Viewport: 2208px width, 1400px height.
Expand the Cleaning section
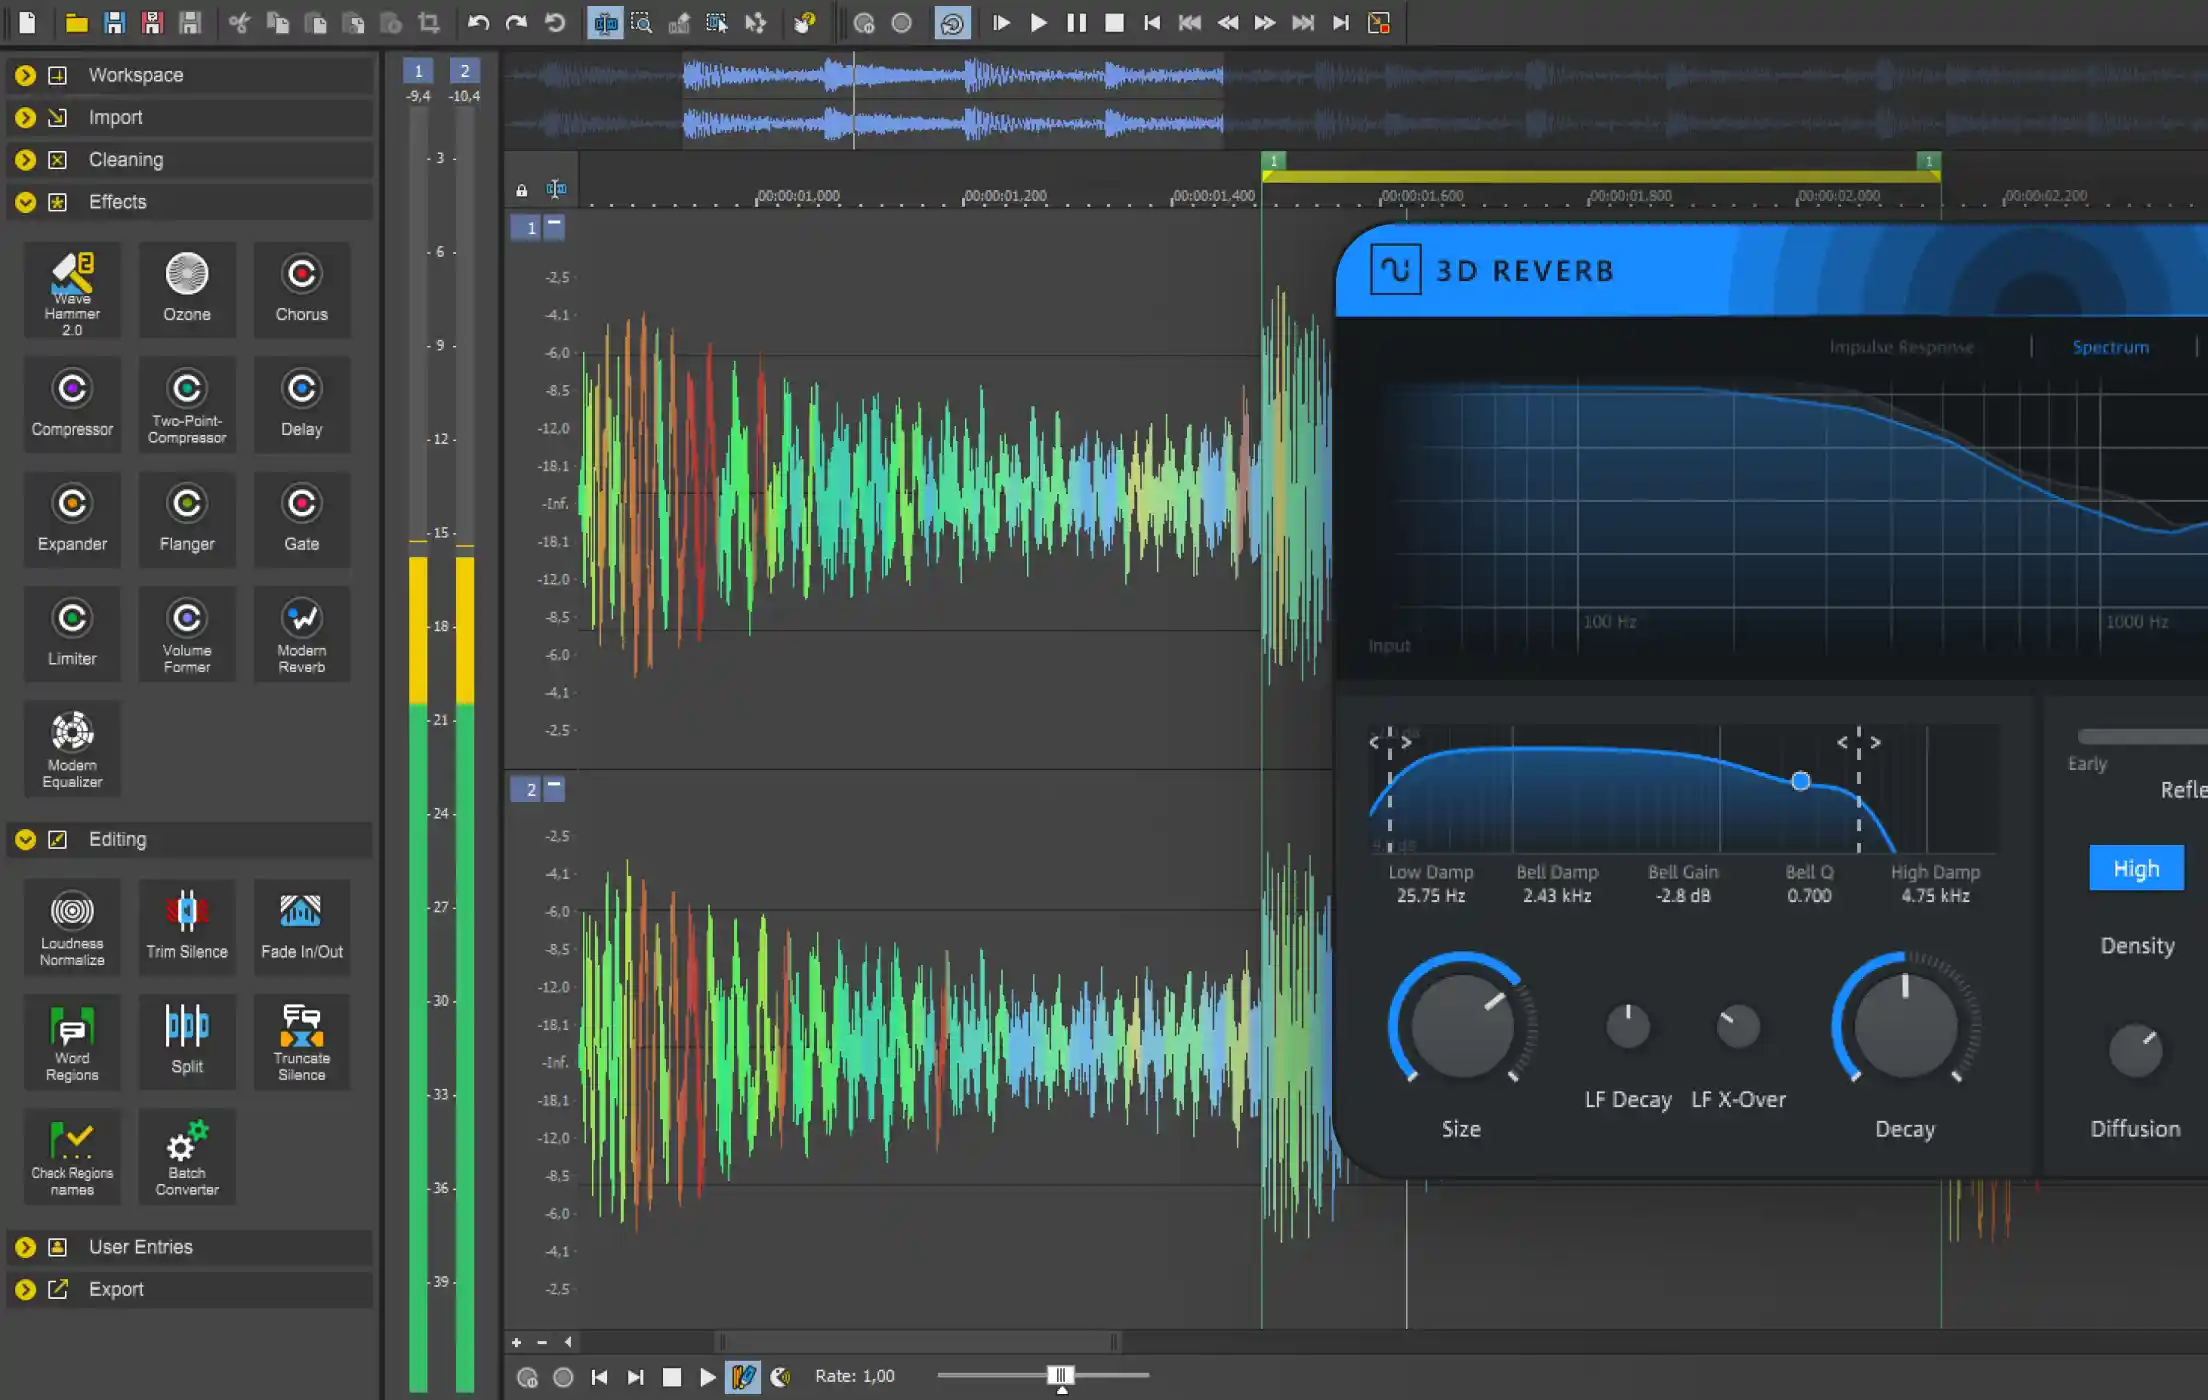coord(26,160)
